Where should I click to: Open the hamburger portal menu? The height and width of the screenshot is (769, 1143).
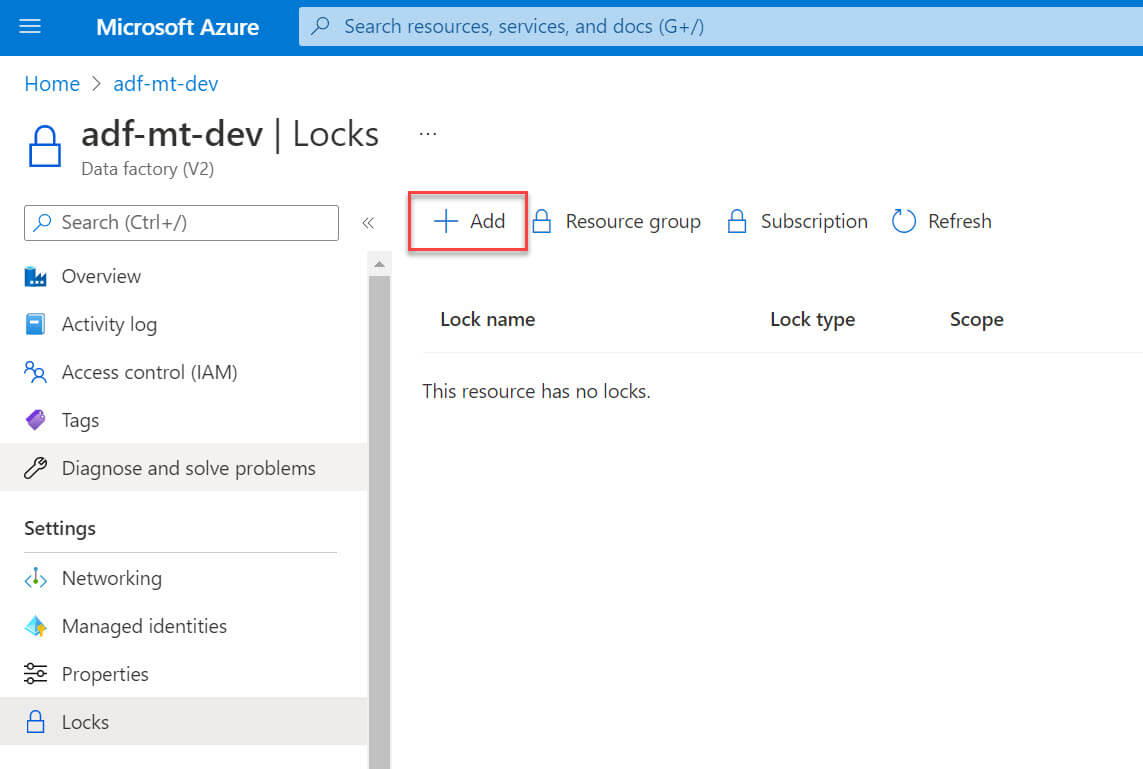tap(30, 27)
